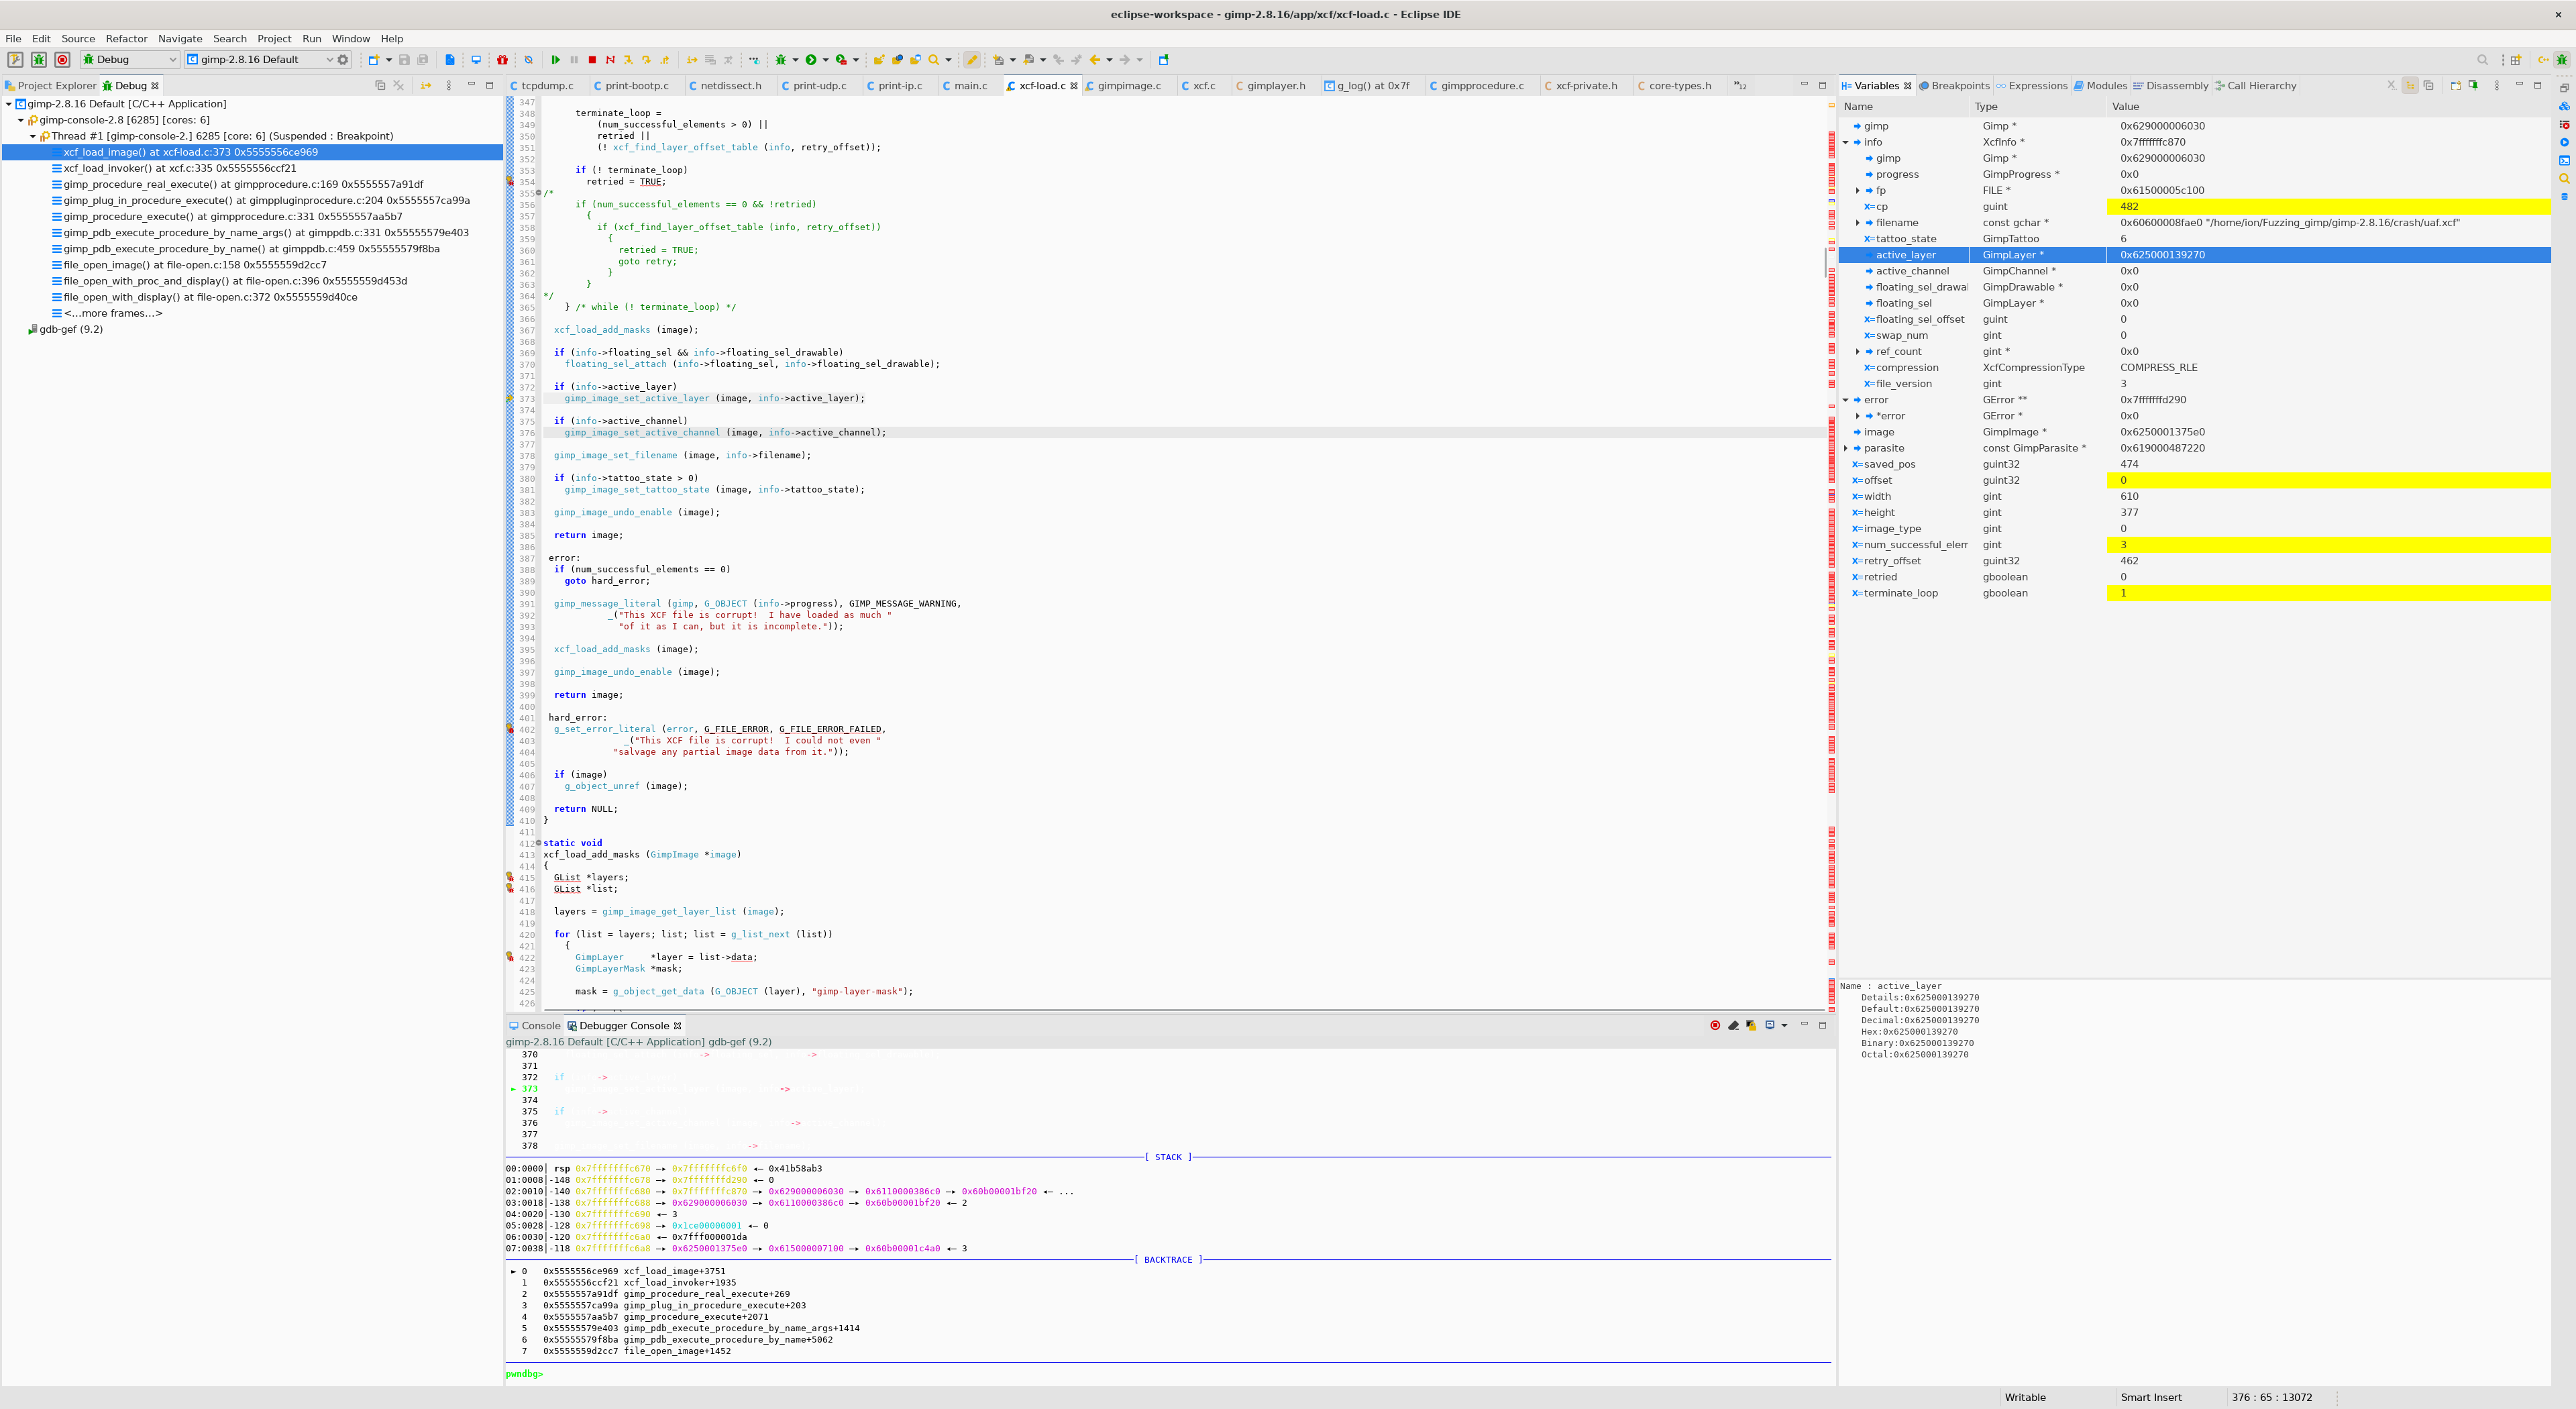Screen dimensions: 2576x1409
Task: Select the retry_offset variable row
Action: pyautogui.click(x=2194, y=561)
